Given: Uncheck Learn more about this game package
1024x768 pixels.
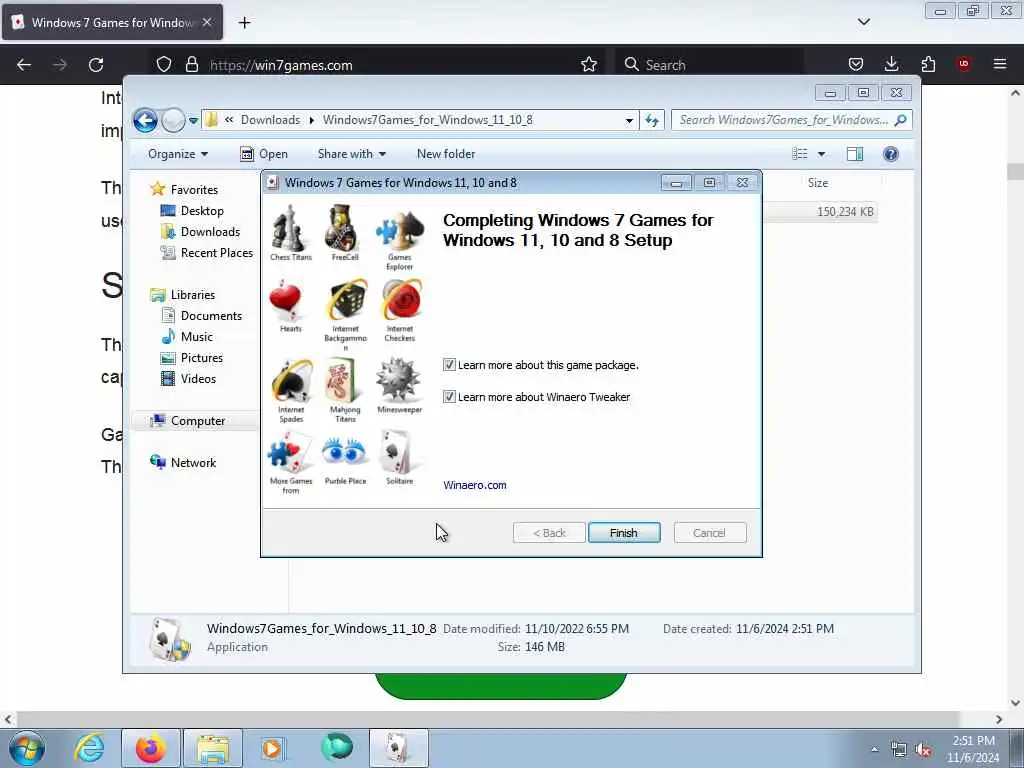Looking at the screenshot, I should 449,365.
